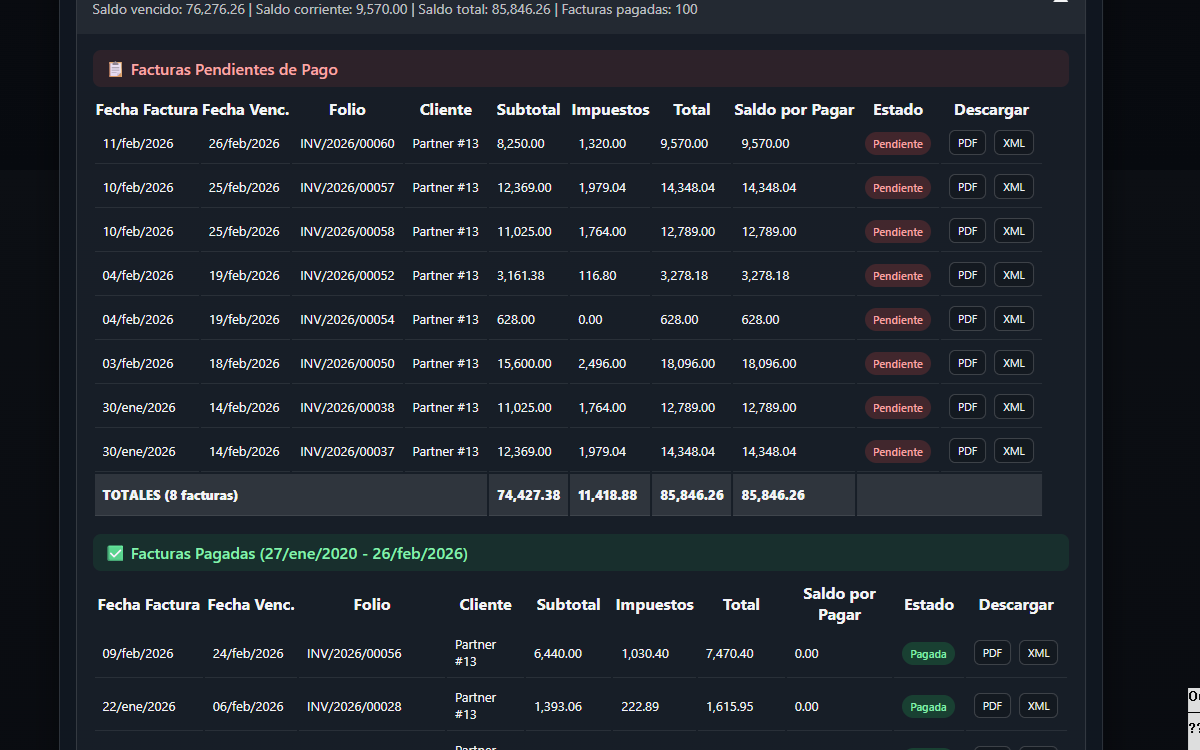Download PDF for invoice INV/2026/00050
1200x750 pixels.
coord(967,363)
